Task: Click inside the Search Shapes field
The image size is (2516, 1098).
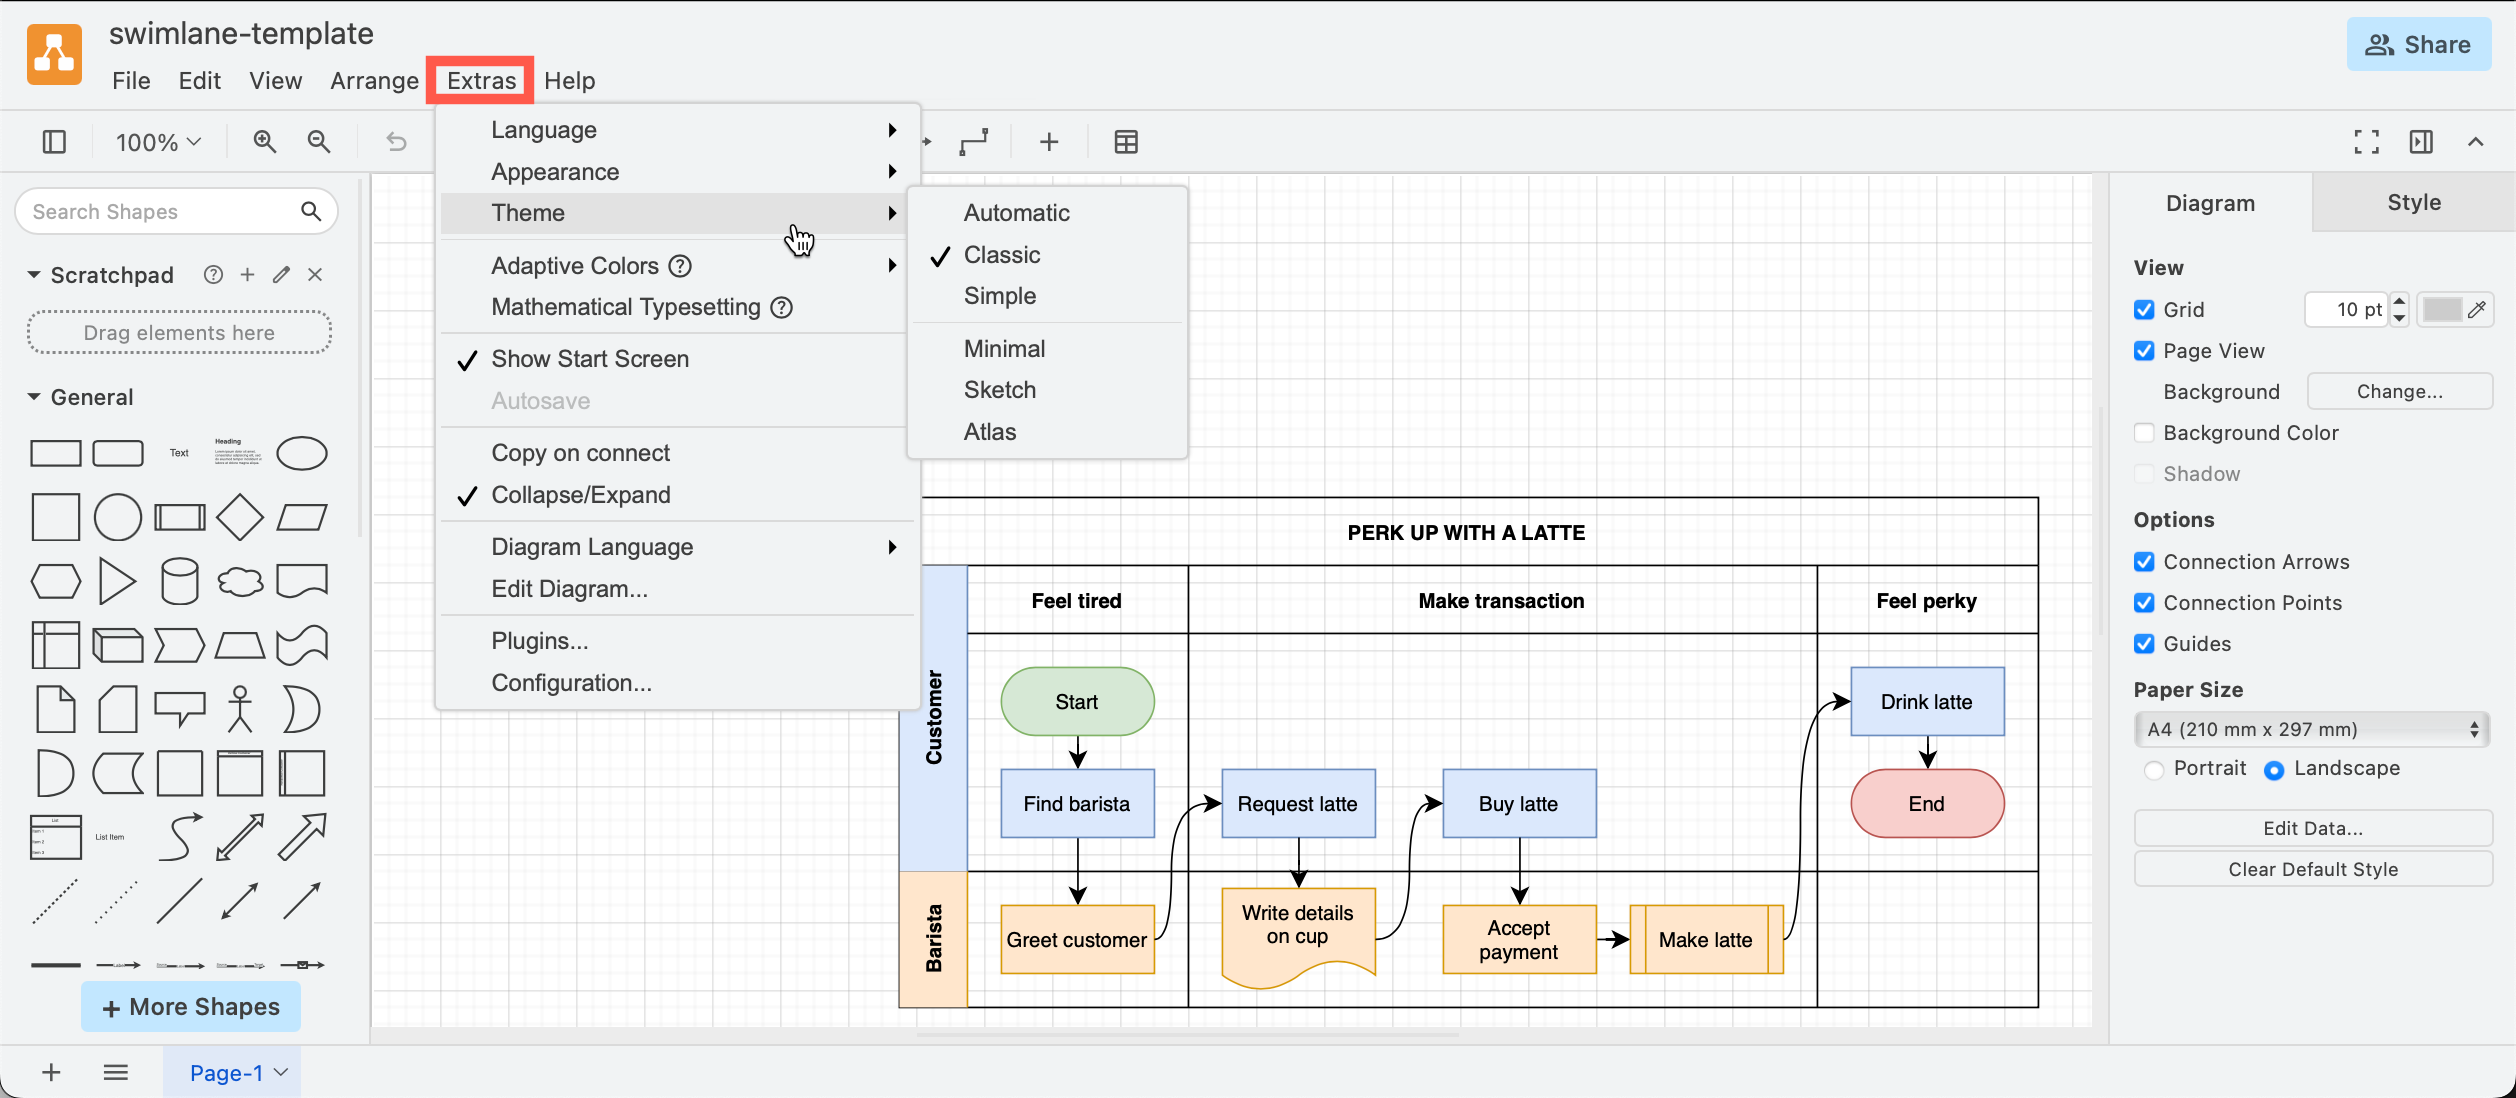Action: 160,211
